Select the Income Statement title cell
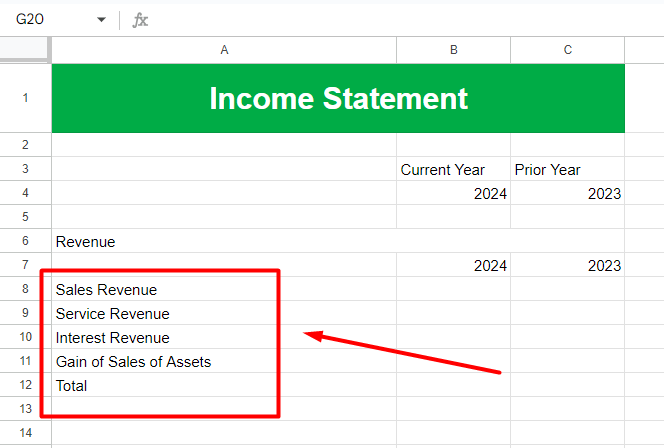 [338, 98]
